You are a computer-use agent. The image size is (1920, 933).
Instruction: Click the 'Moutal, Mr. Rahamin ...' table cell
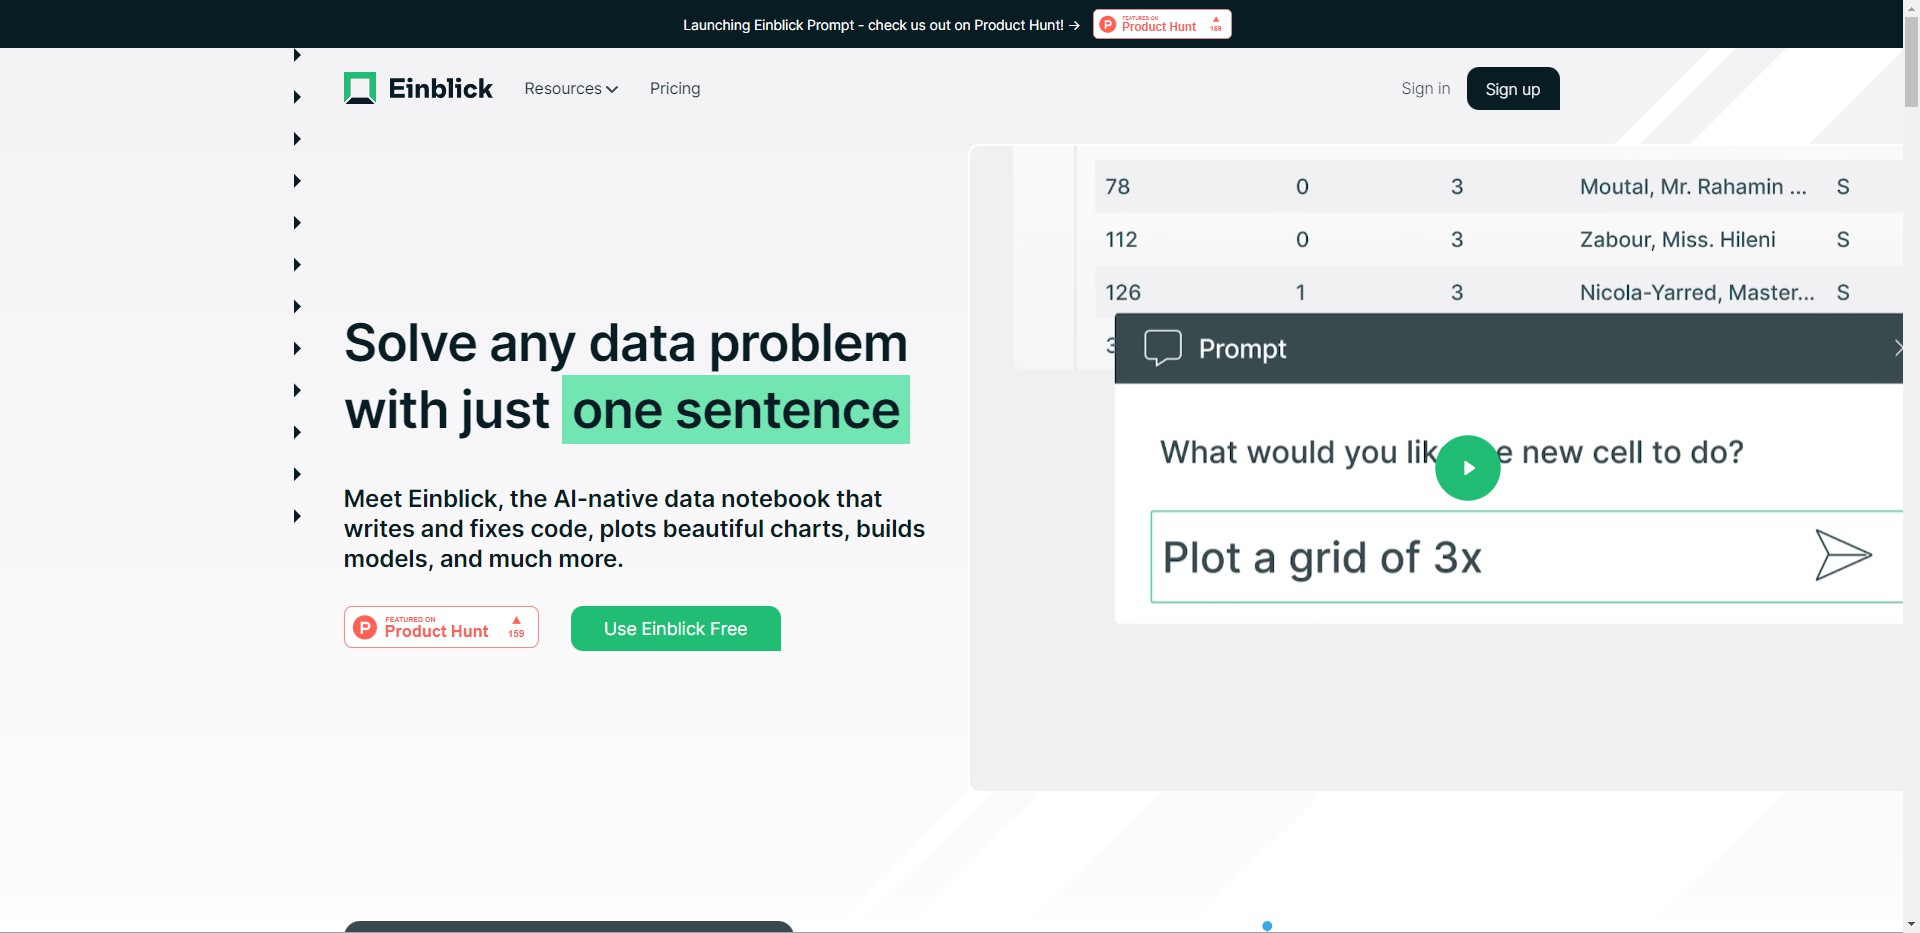pyautogui.click(x=1693, y=187)
